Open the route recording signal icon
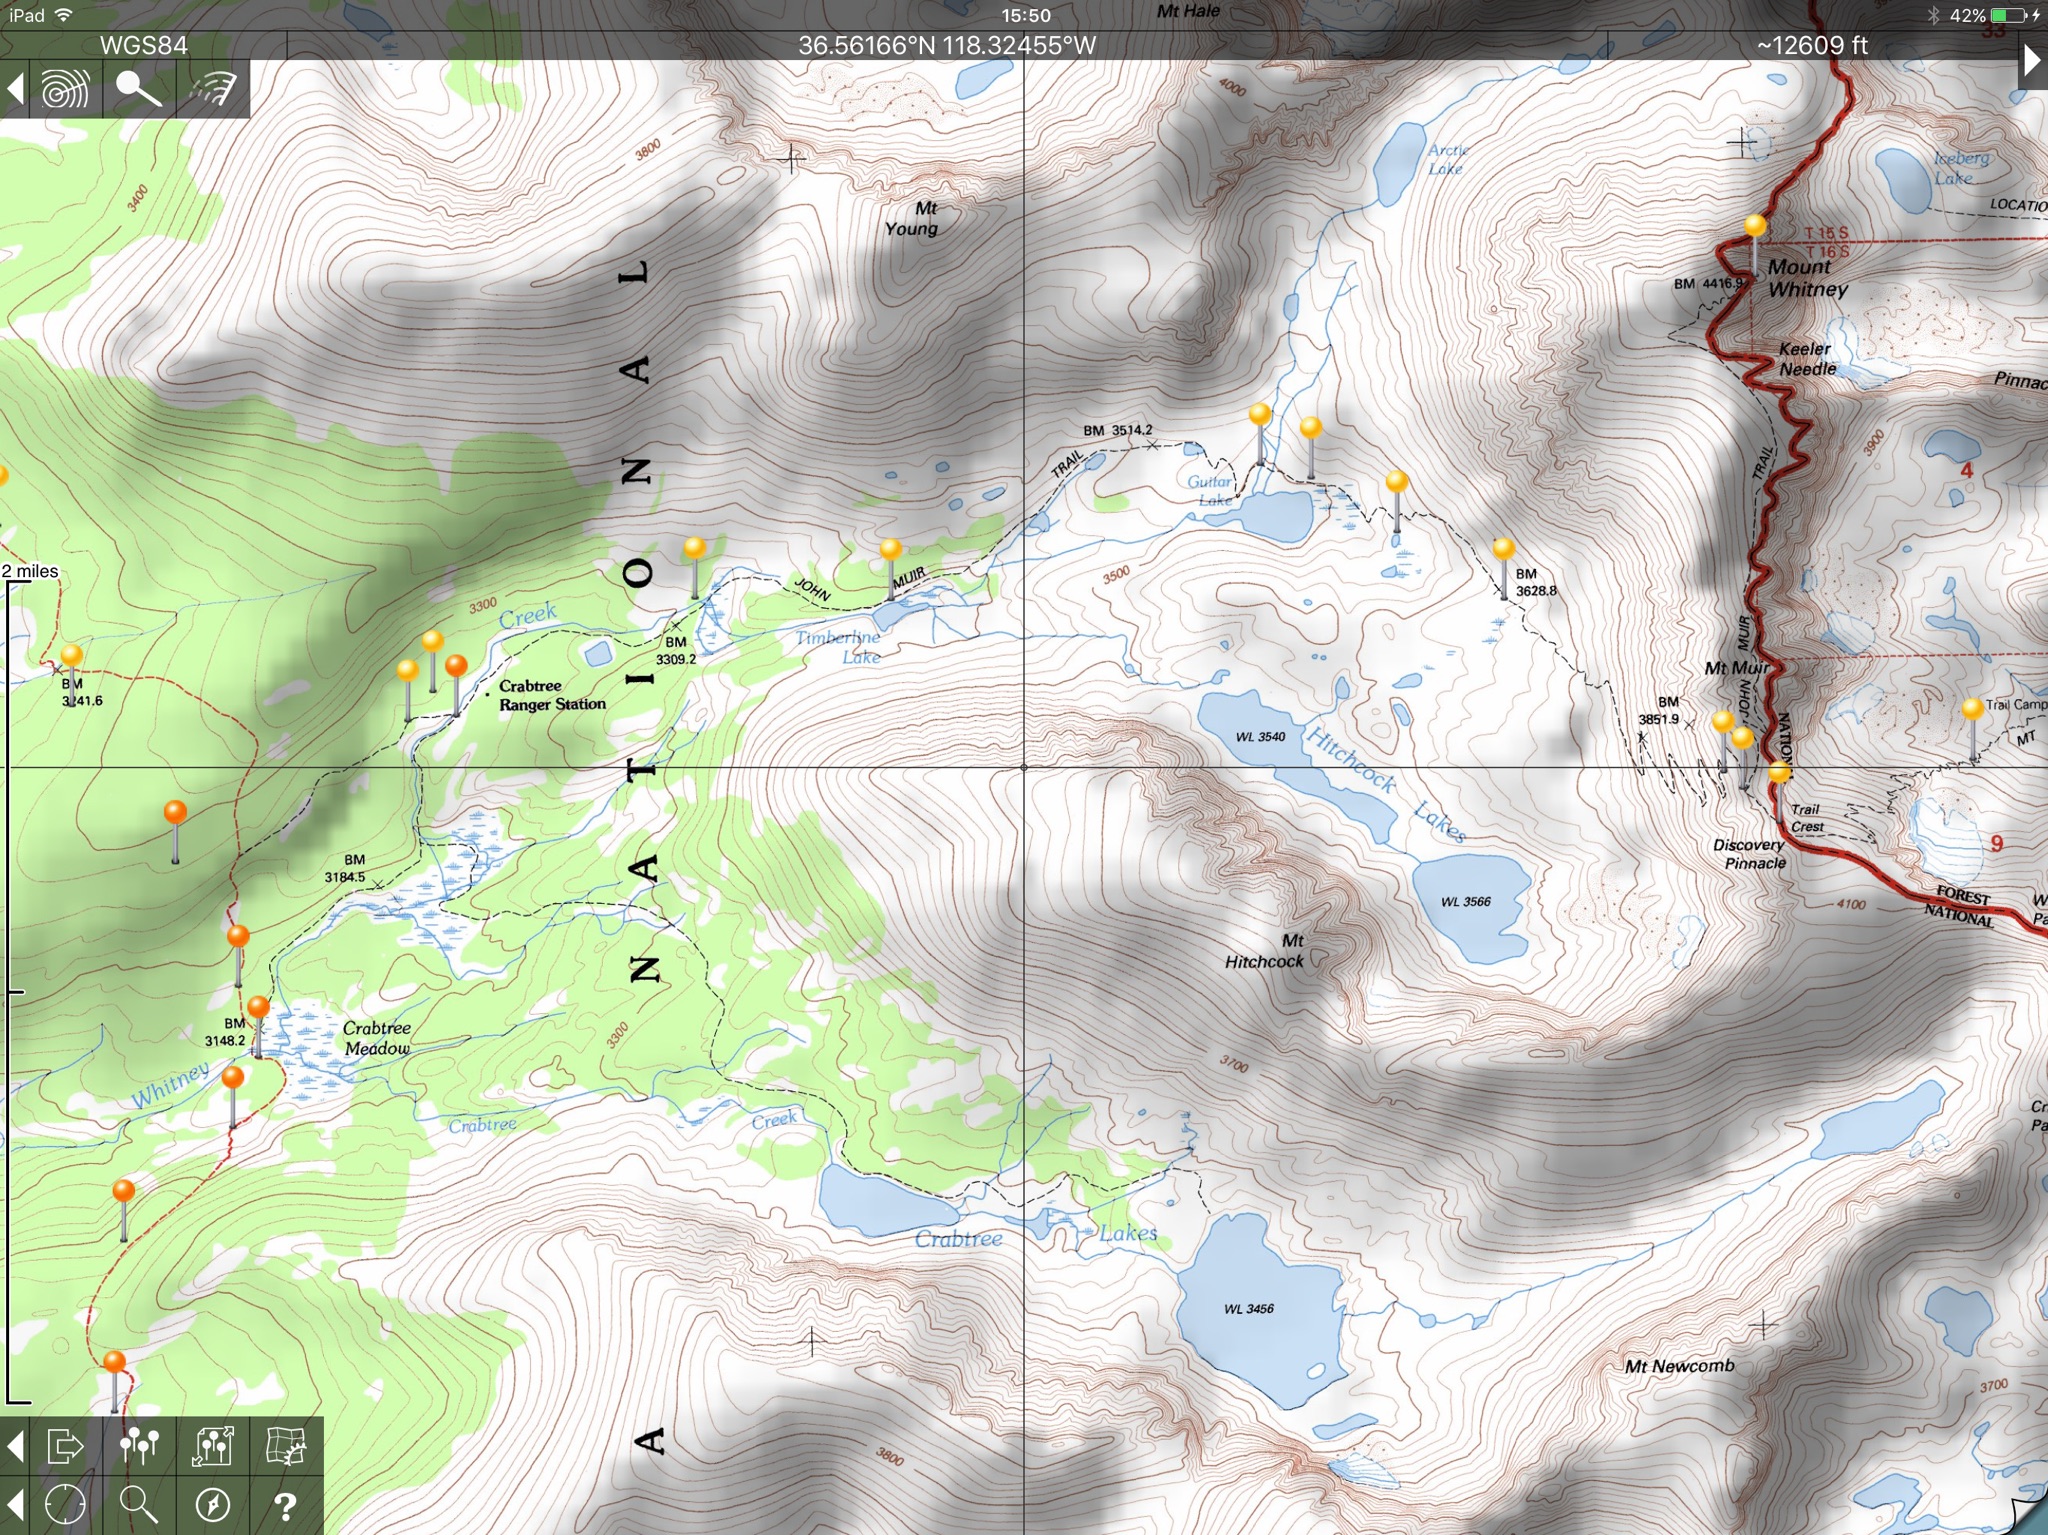 tap(213, 90)
